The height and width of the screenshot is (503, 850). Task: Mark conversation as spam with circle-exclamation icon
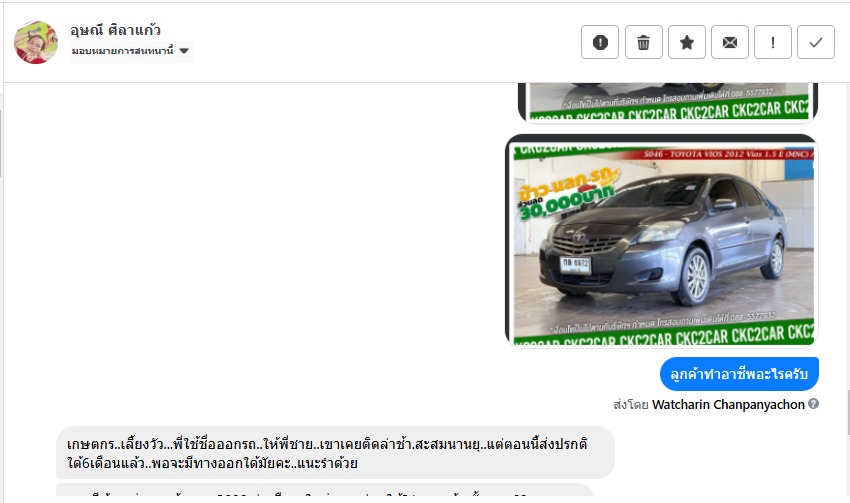coord(600,42)
